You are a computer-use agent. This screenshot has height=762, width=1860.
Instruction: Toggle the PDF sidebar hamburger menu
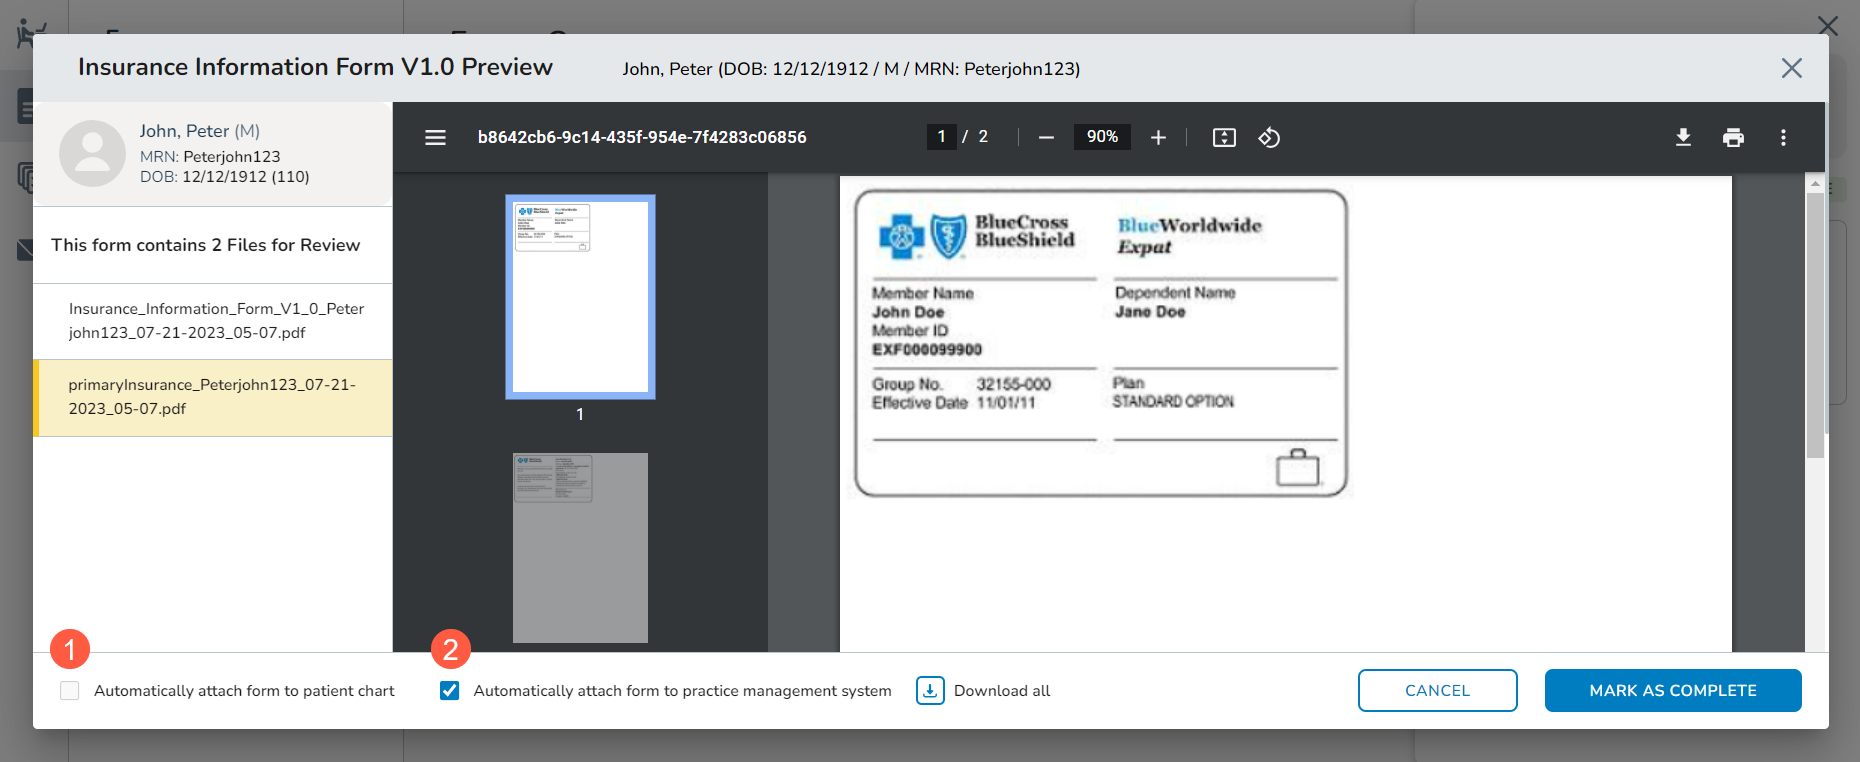point(435,138)
